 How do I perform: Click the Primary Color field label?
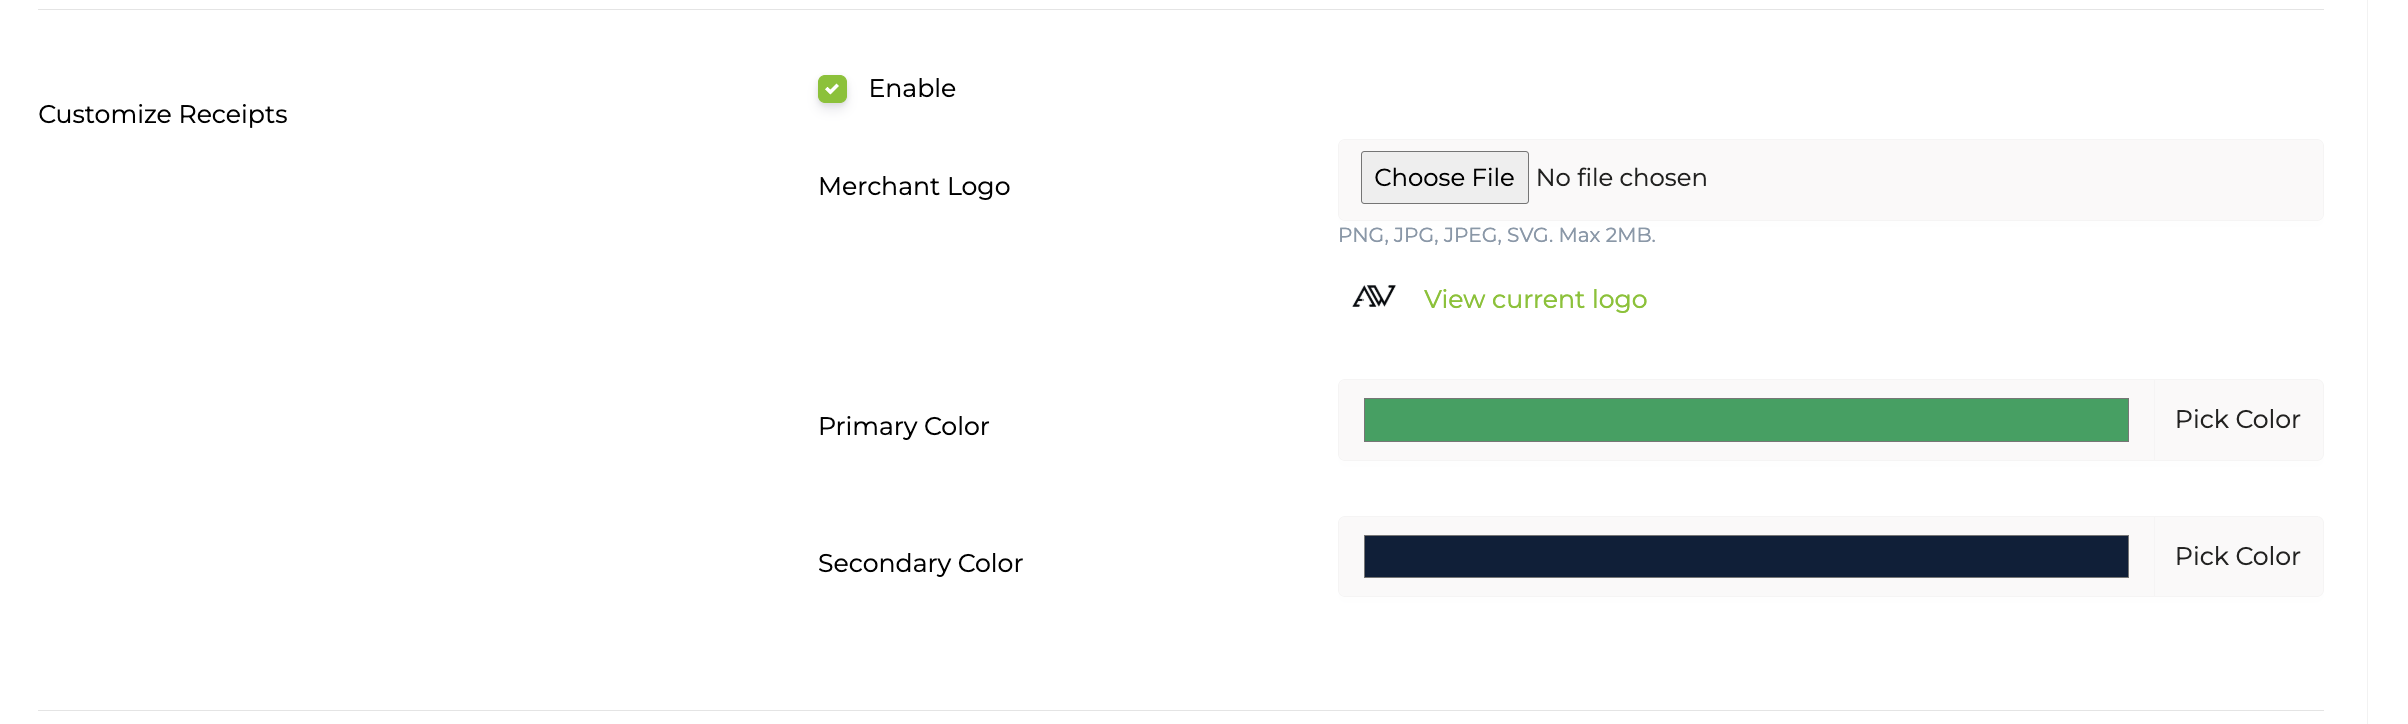[x=903, y=427]
